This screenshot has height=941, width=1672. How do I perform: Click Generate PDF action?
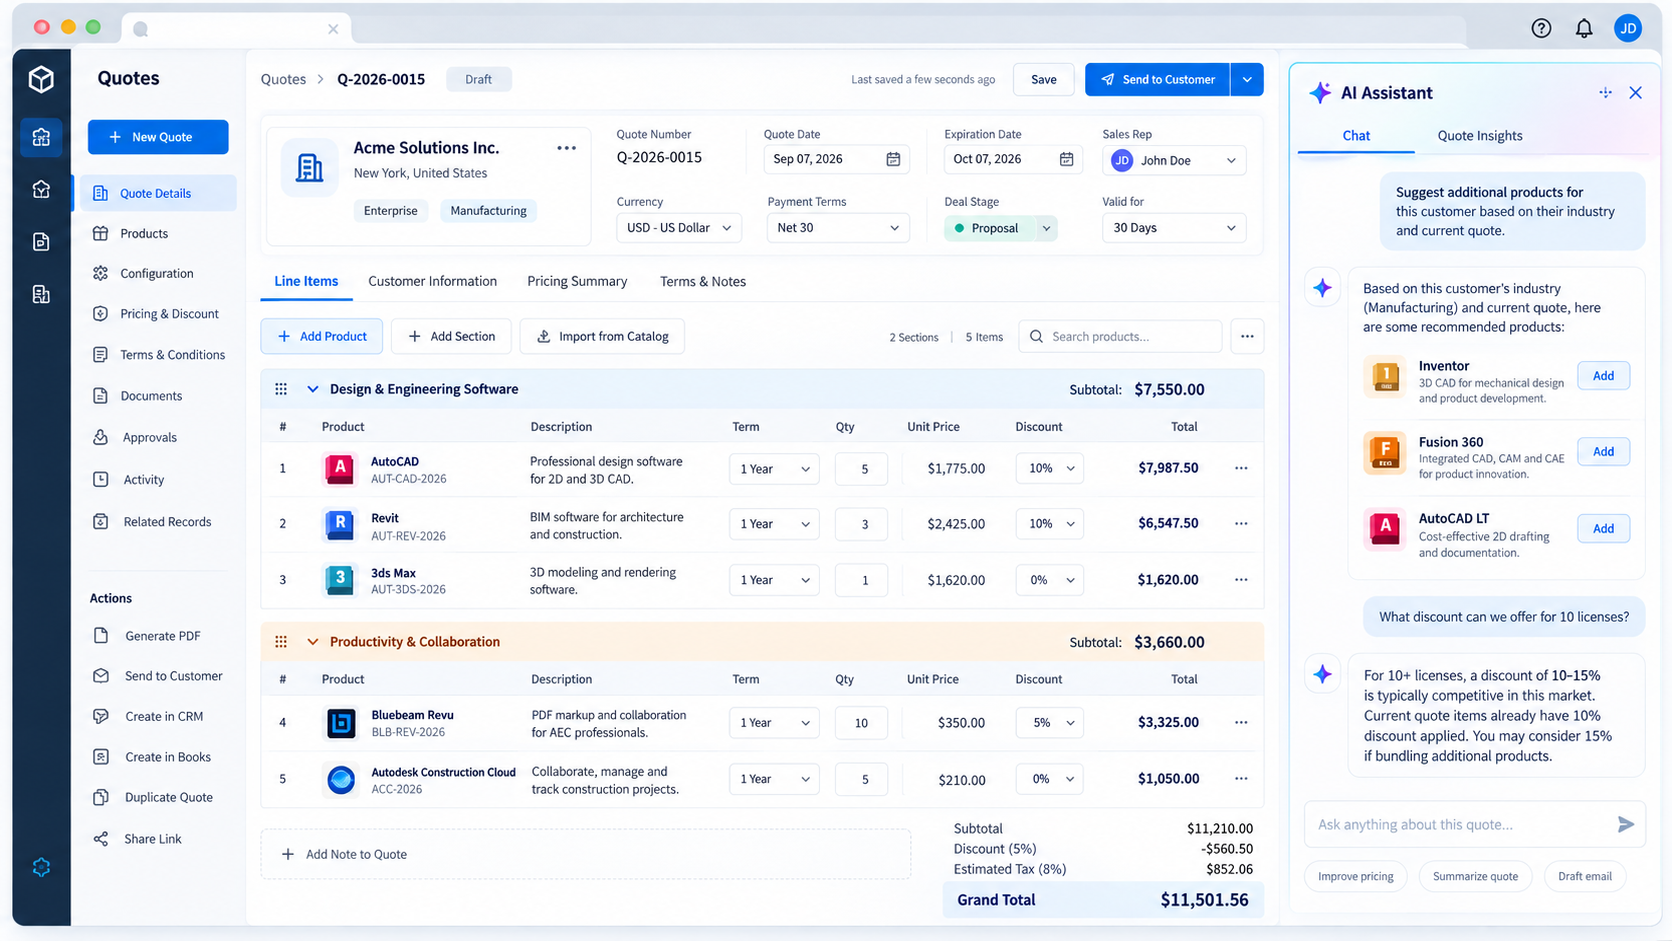click(162, 636)
